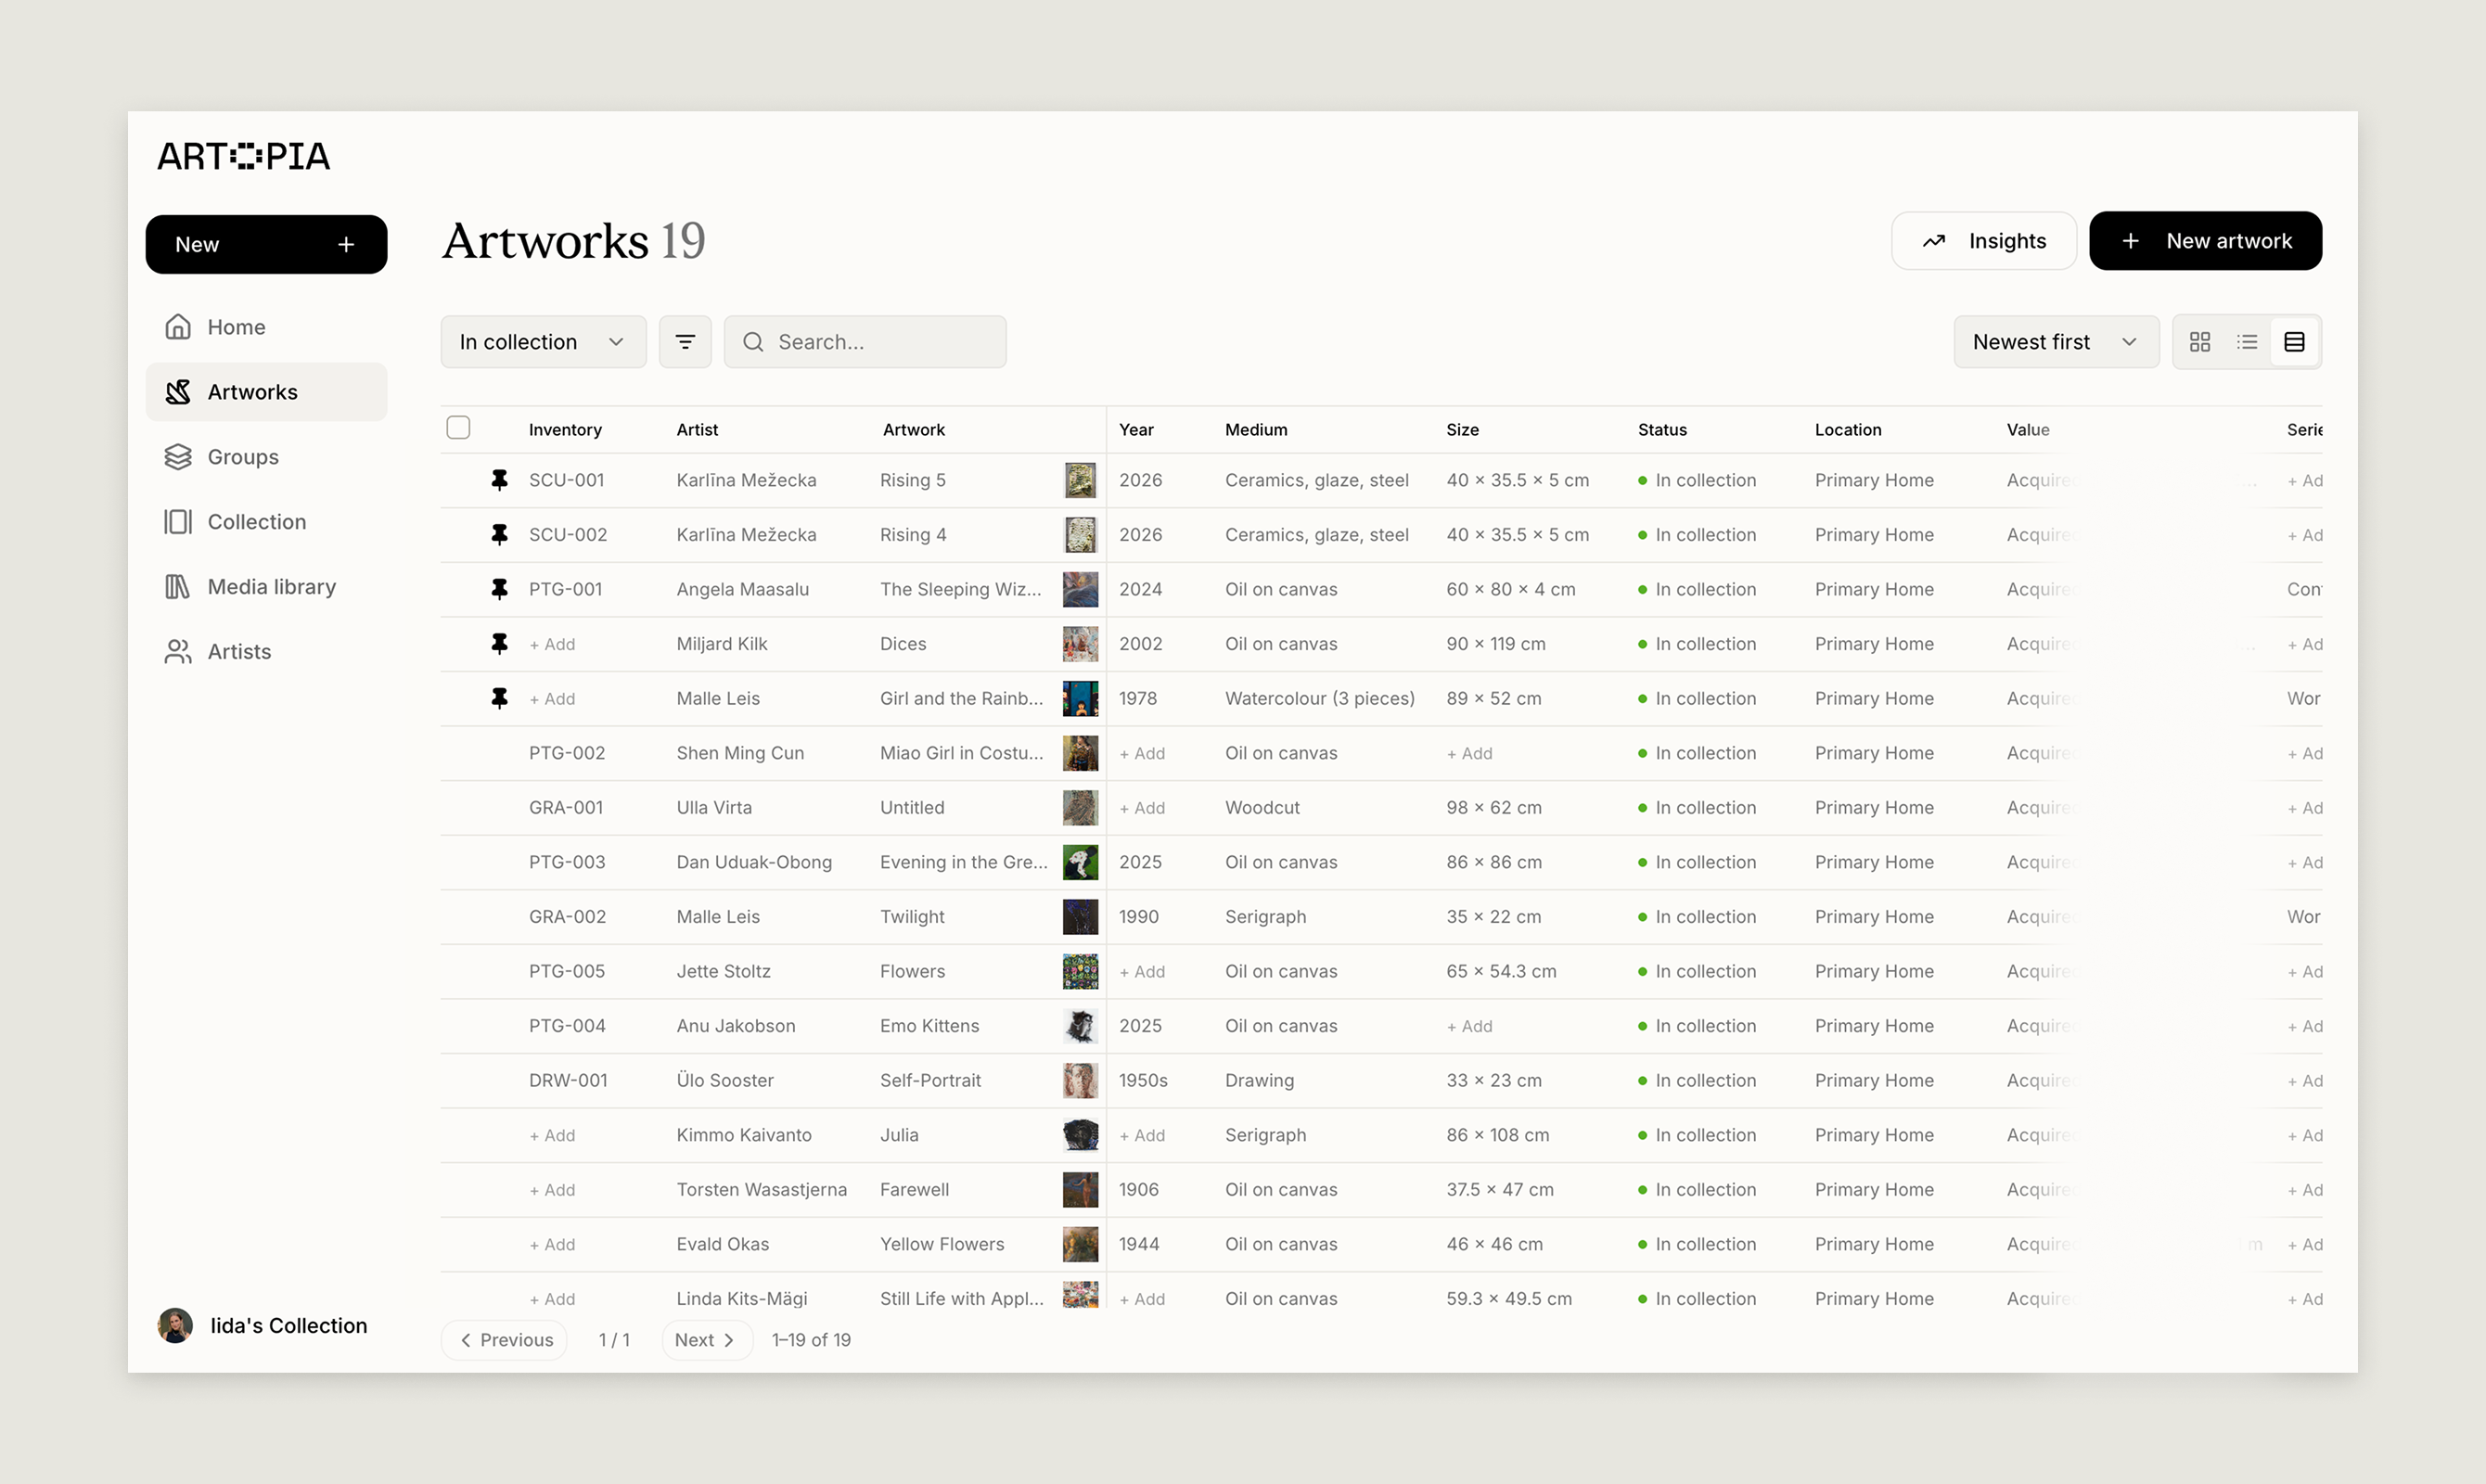Go to Previous page
2486x1484 pixels.
tap(505, 1340)
